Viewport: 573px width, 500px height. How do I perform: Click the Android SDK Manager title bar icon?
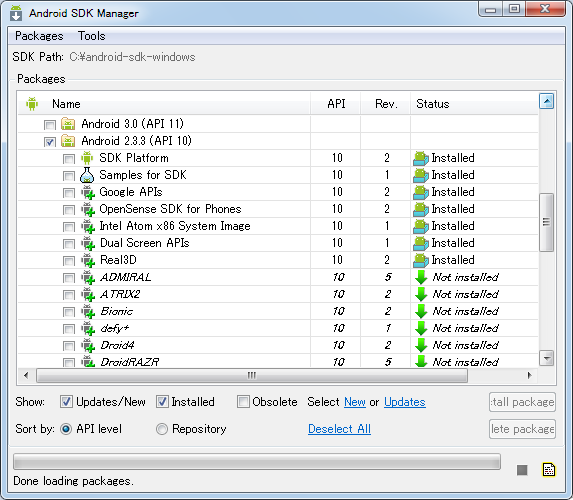tap(16, 13)
